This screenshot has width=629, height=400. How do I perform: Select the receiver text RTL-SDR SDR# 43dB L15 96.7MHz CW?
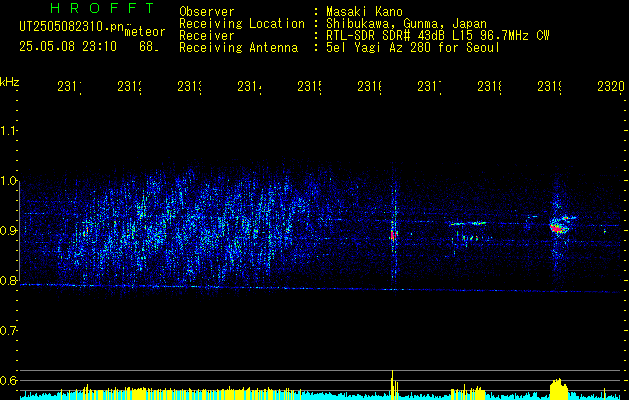(438, 36)
